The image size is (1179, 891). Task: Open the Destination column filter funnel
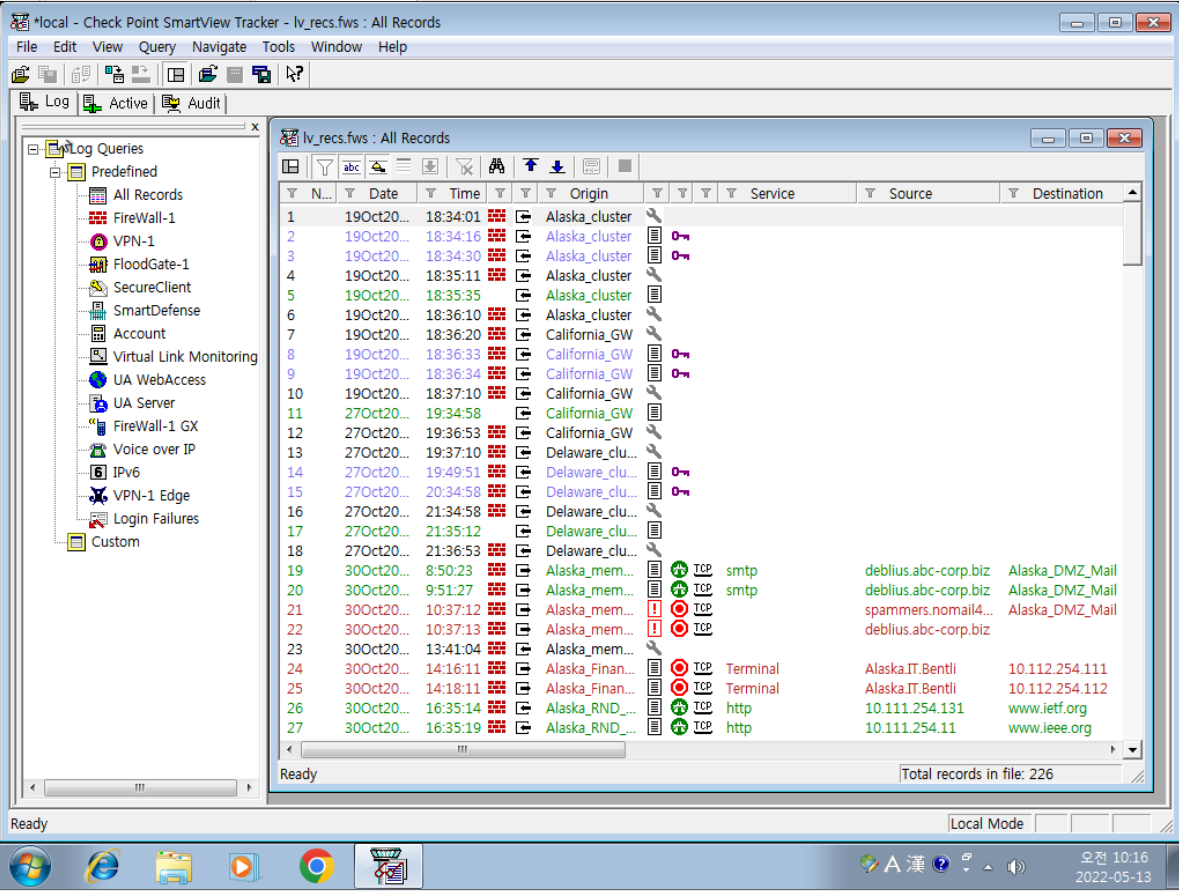pos(1014,193)
